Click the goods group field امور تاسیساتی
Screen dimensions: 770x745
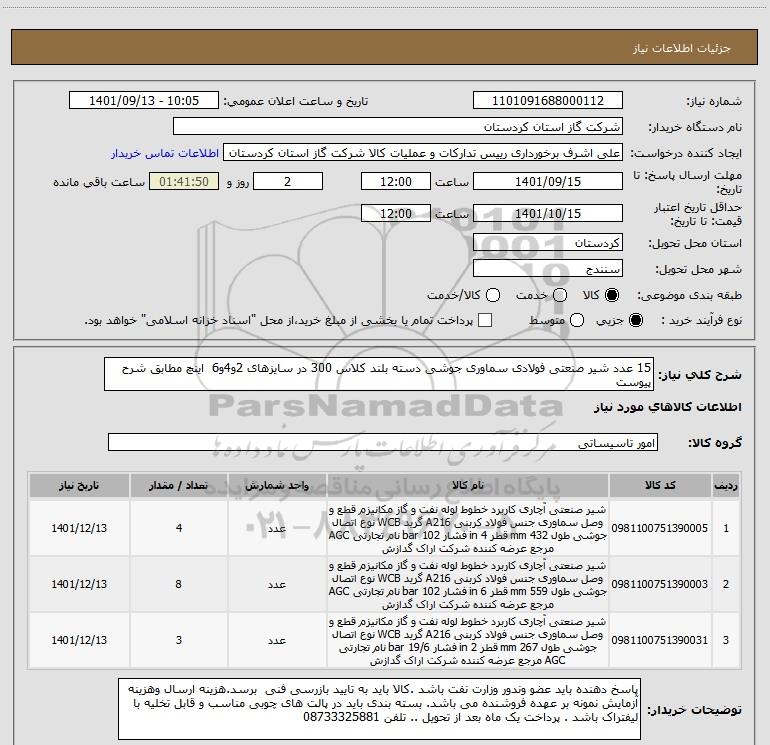[383, 442]
